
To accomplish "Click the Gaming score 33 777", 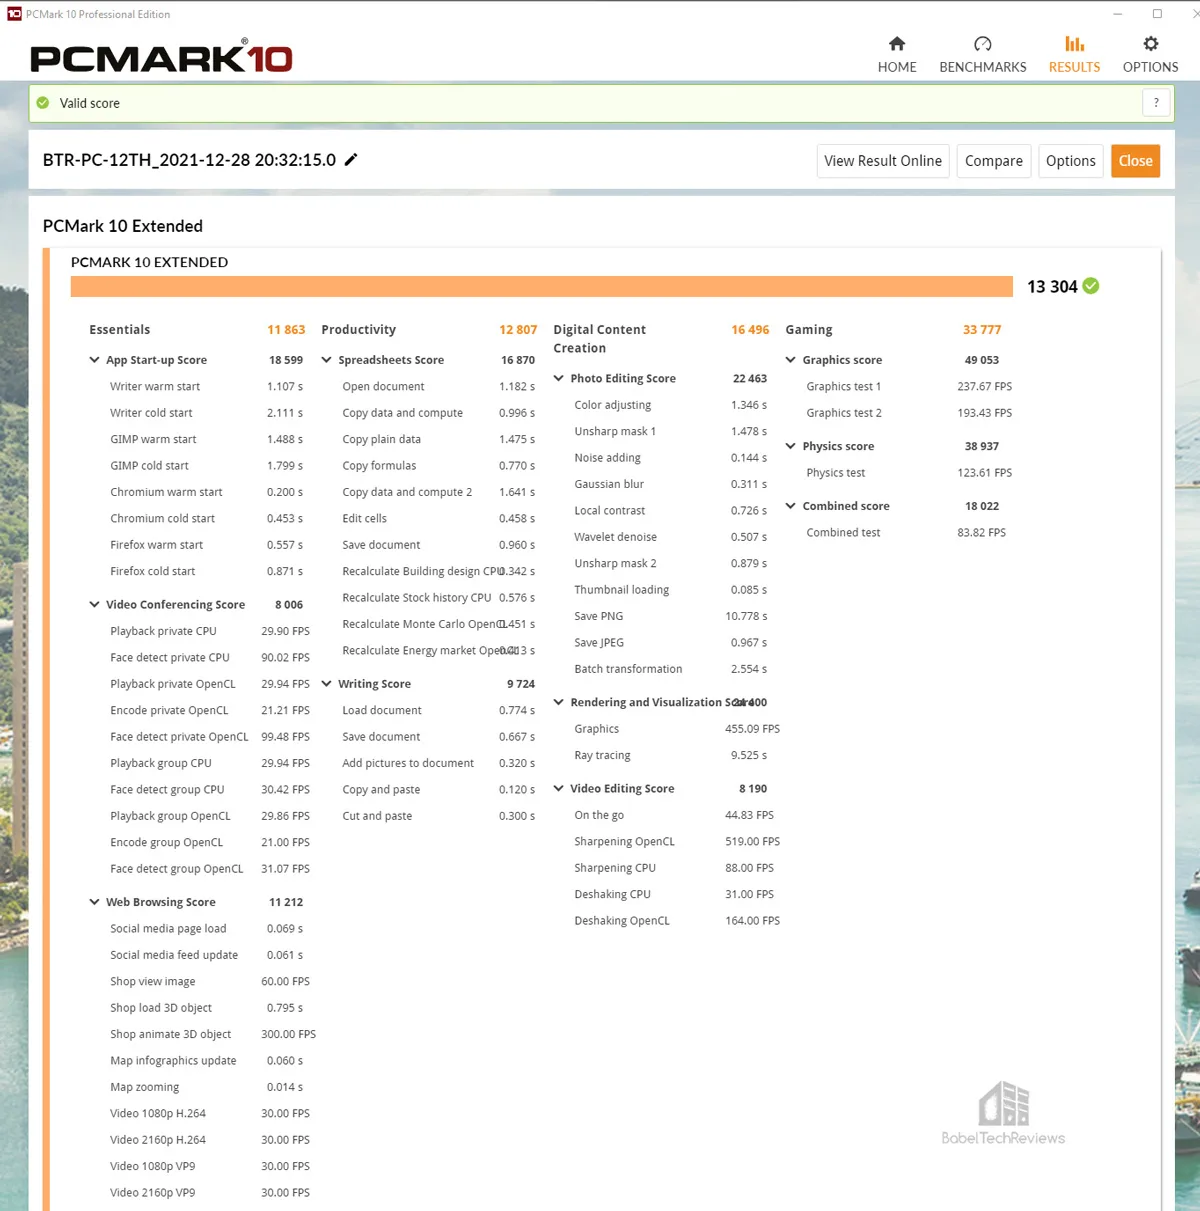I will [982, 330].
